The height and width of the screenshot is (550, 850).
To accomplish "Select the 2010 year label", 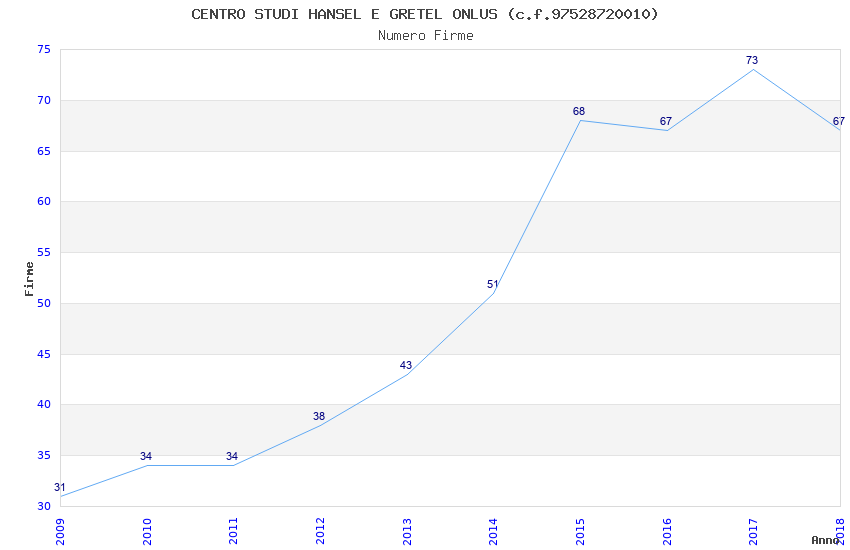I will 147,532.
